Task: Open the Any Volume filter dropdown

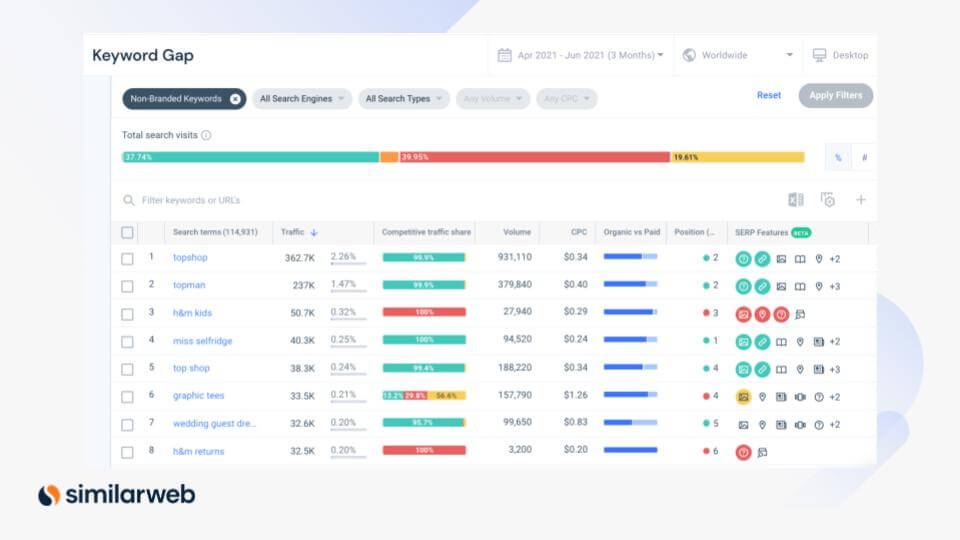Action: click(493, 99)
